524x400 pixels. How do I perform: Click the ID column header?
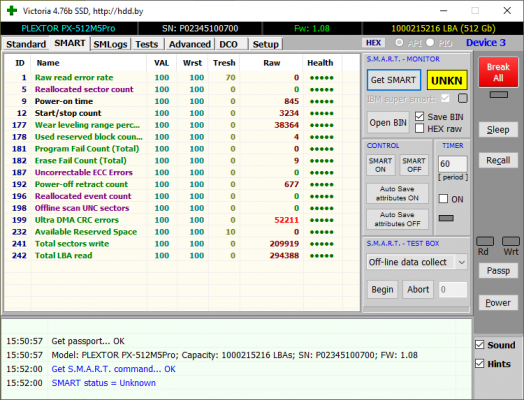19,63
